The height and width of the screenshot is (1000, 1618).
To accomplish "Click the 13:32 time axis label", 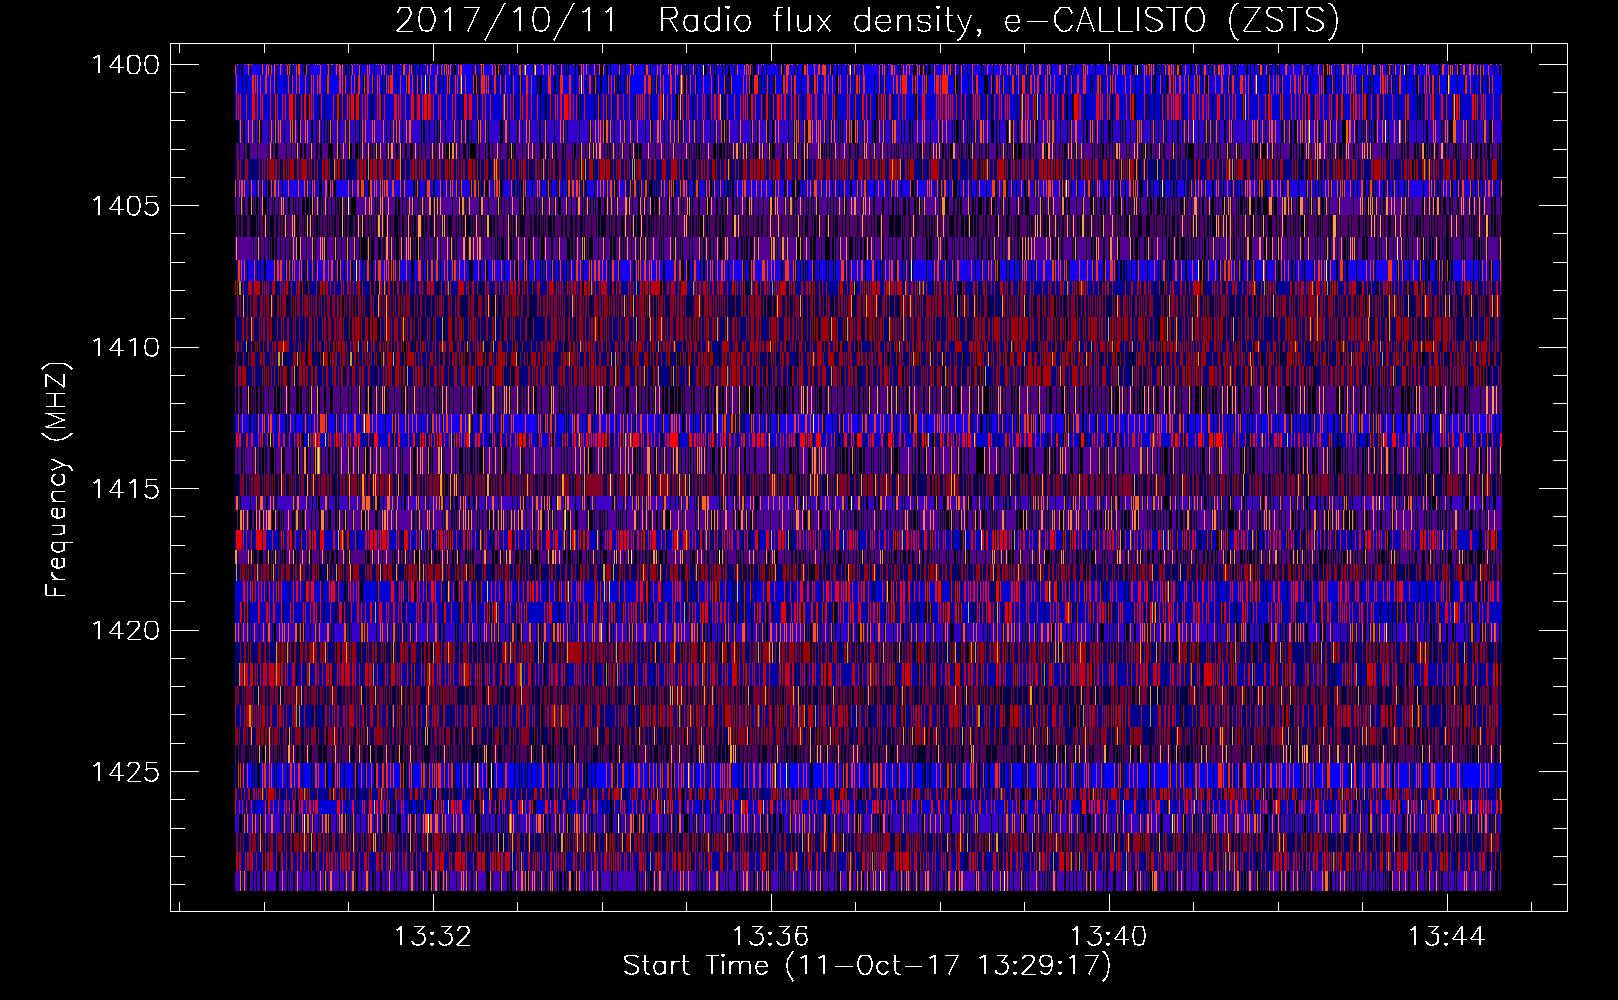I will tap(432, 937).
